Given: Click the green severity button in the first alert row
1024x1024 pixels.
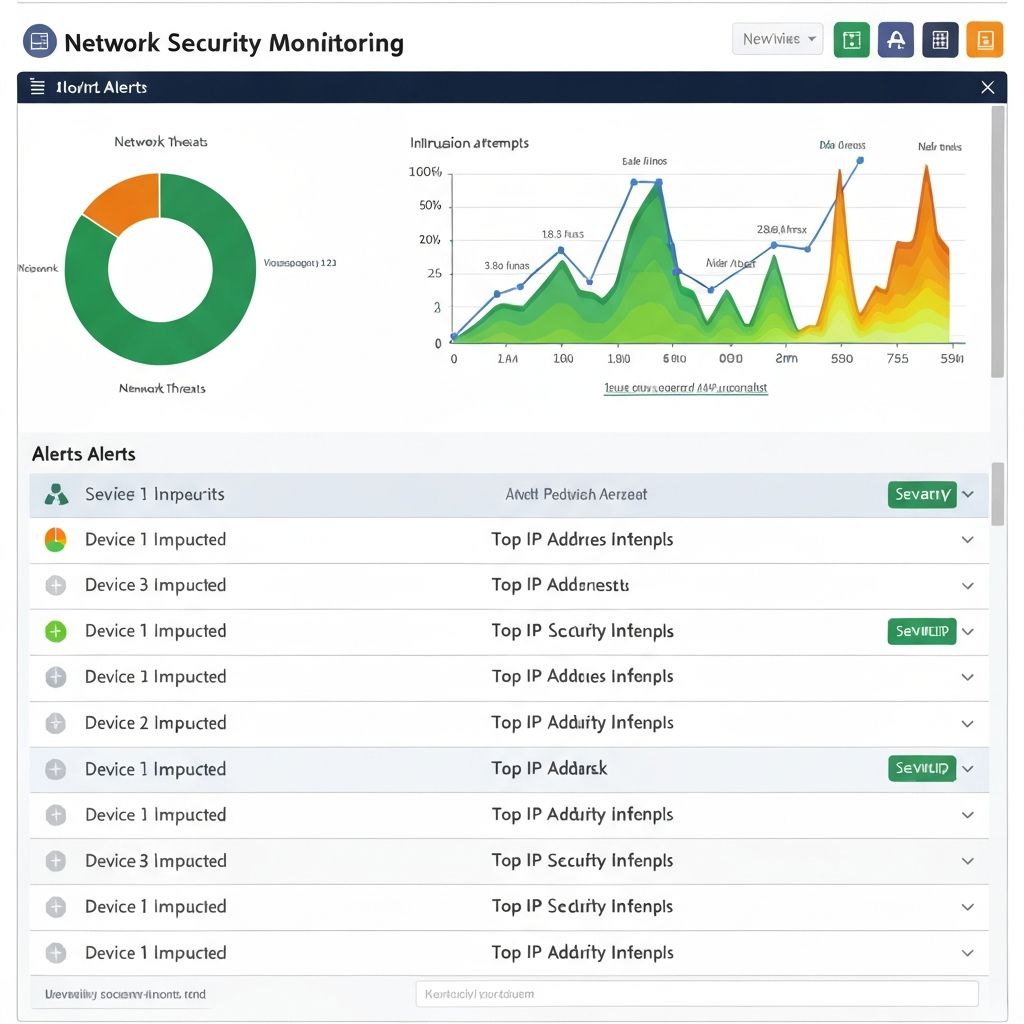Looking at the screenshot, I should pos(921,494).
